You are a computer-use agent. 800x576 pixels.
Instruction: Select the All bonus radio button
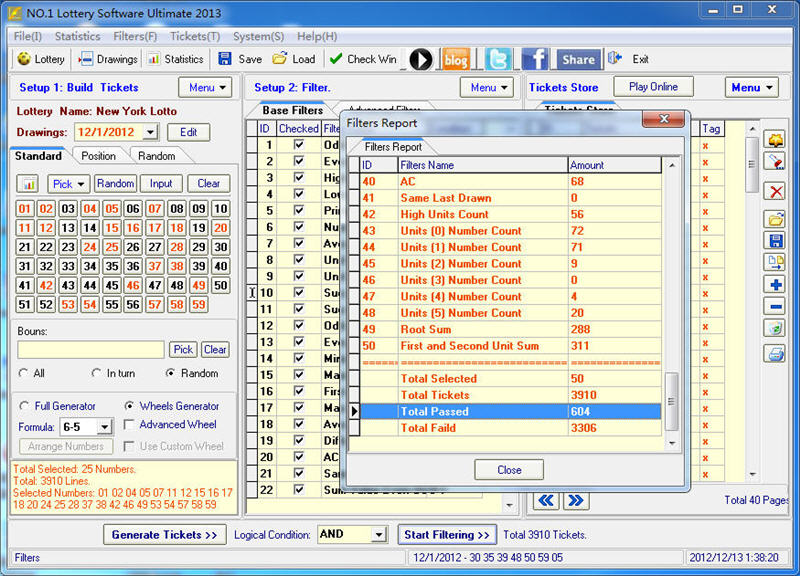[23, 373]
